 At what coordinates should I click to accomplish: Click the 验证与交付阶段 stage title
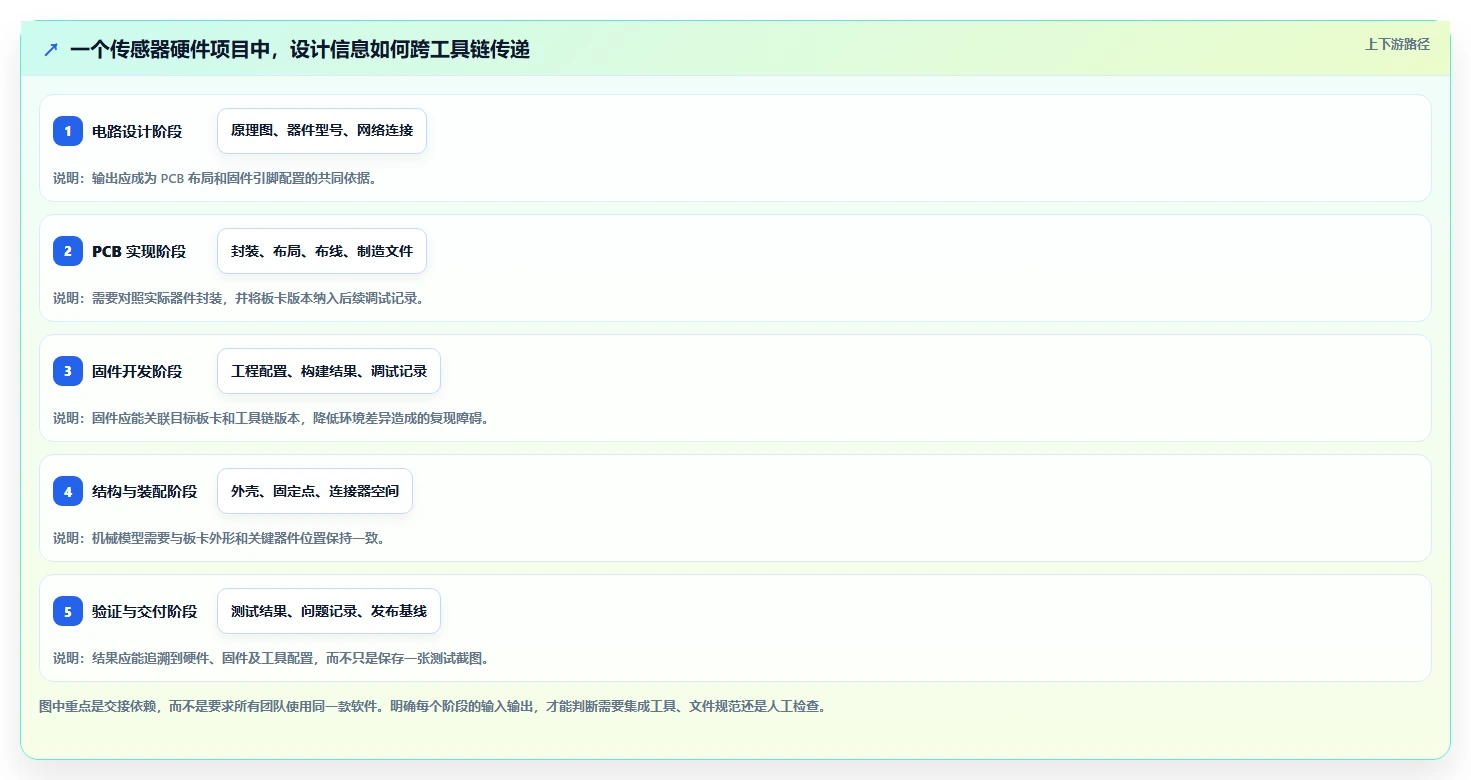[145, 611]
